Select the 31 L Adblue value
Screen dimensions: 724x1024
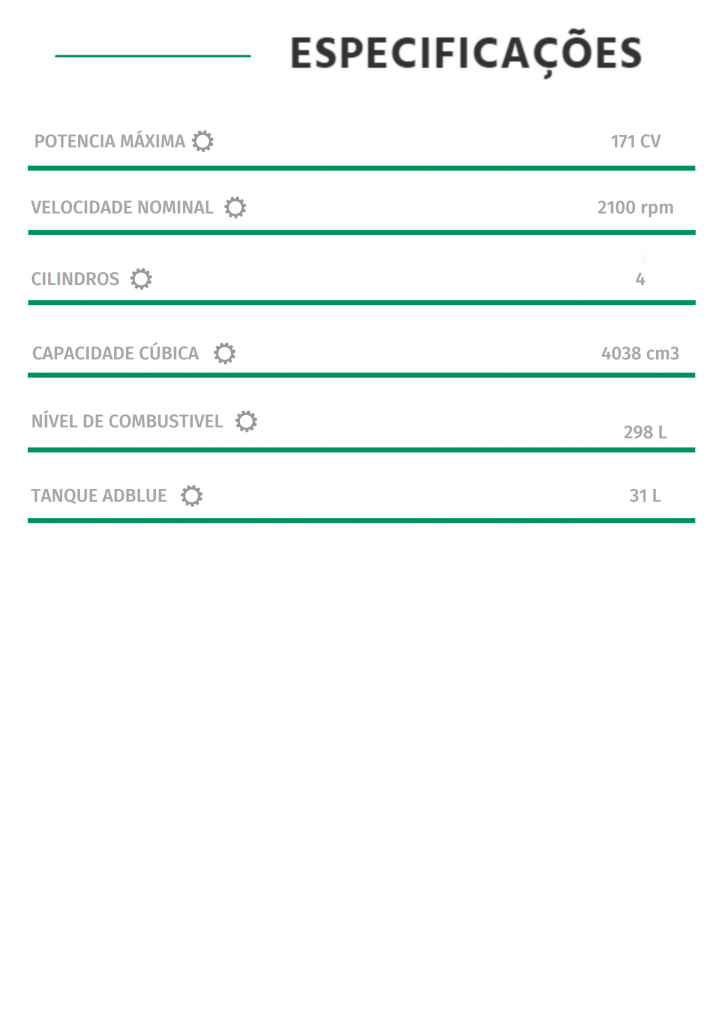[x=645, y=496]
